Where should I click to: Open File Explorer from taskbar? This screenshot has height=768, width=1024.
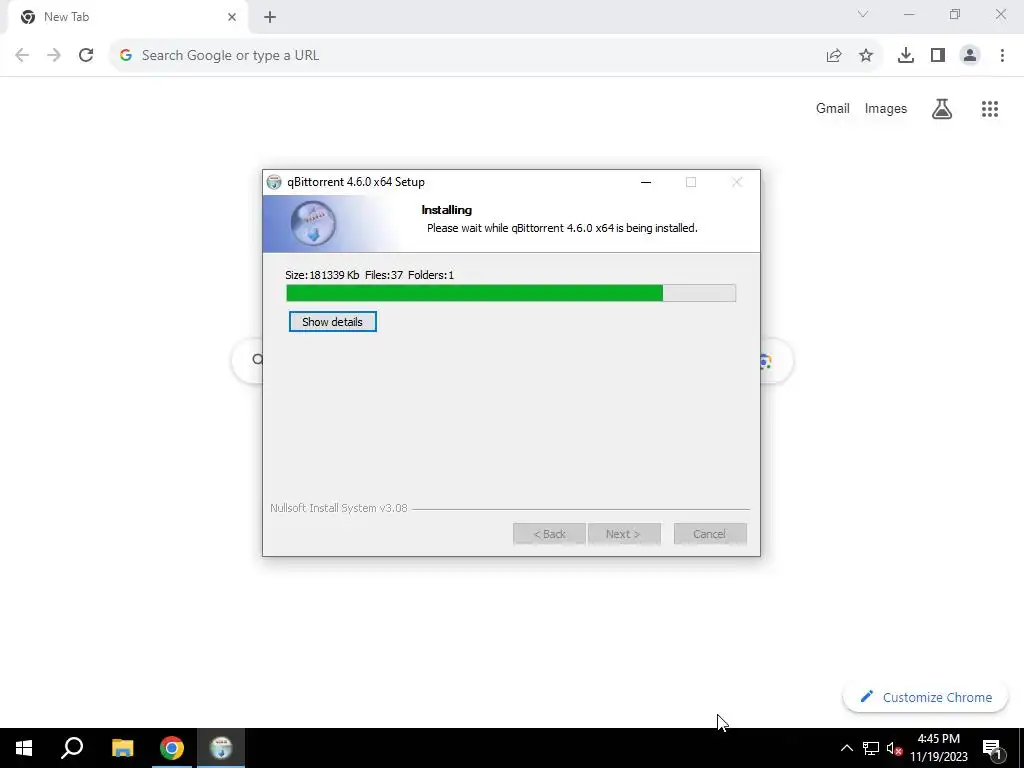122,748
